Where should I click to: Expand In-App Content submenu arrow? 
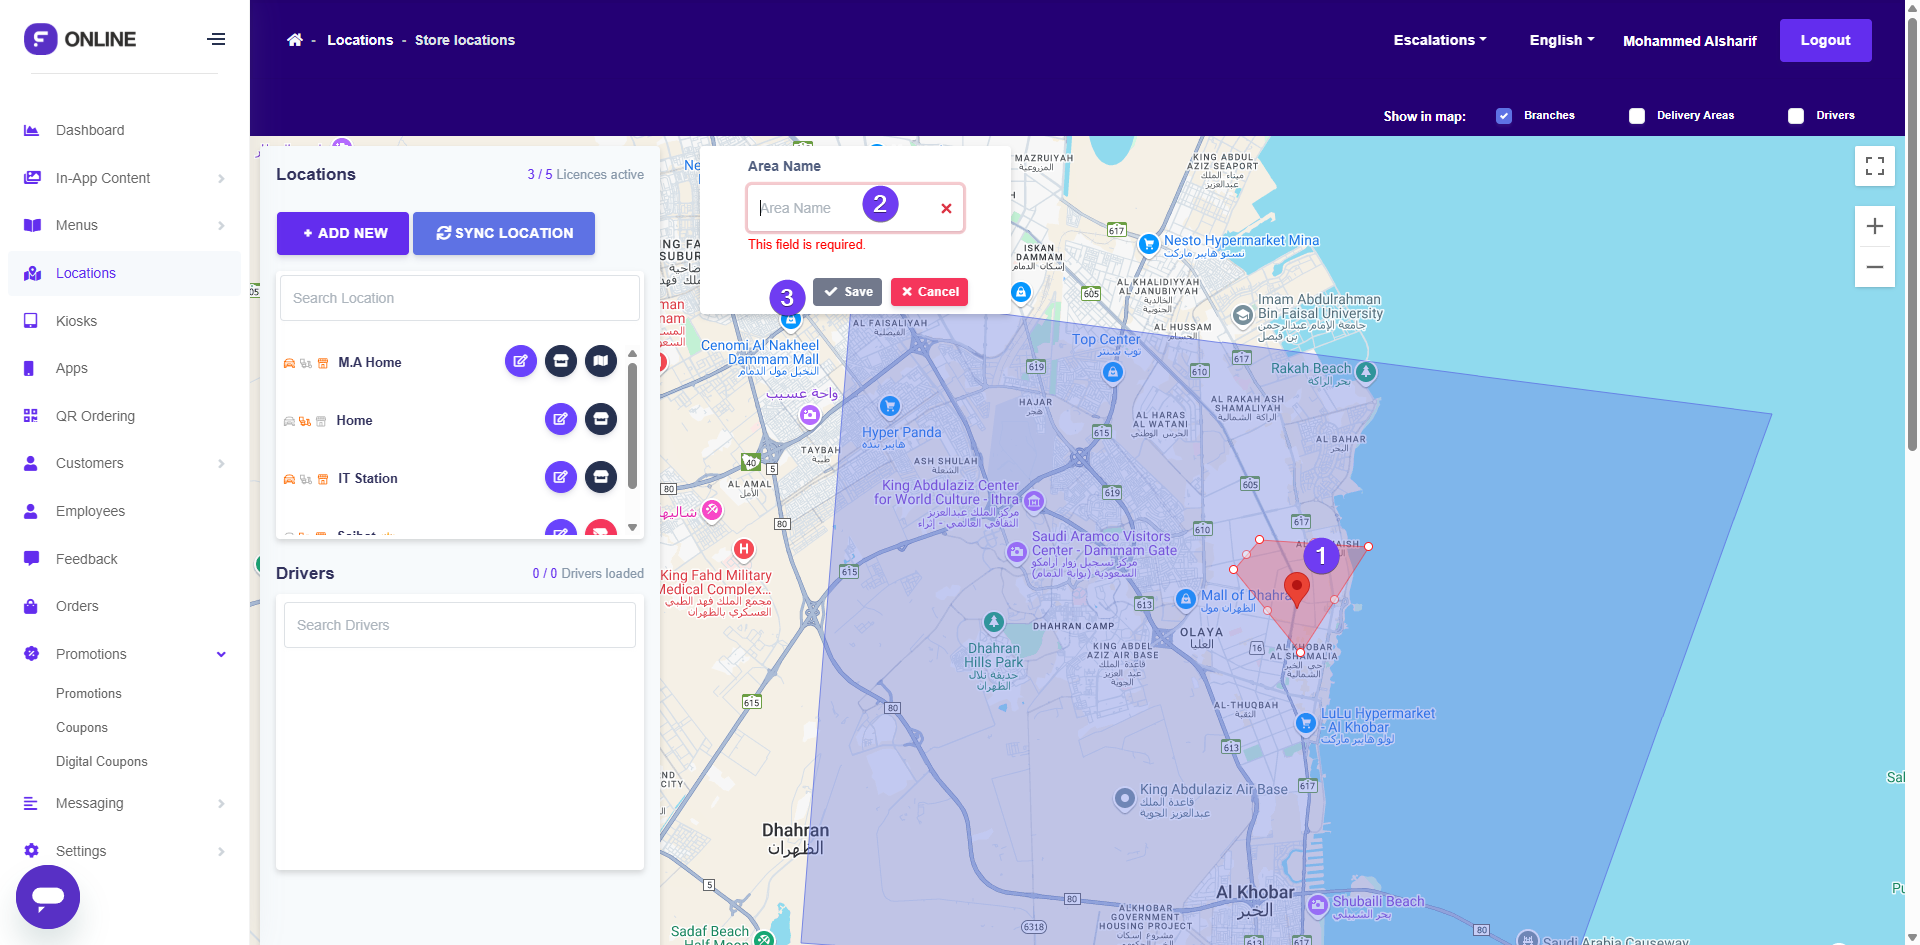221,178
